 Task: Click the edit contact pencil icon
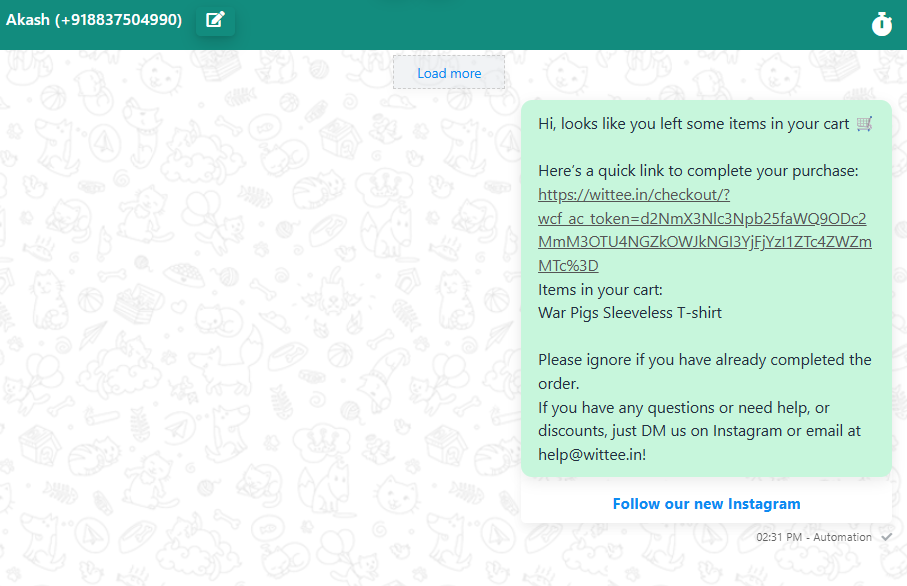pyautogui.click(x=215, y=20)
